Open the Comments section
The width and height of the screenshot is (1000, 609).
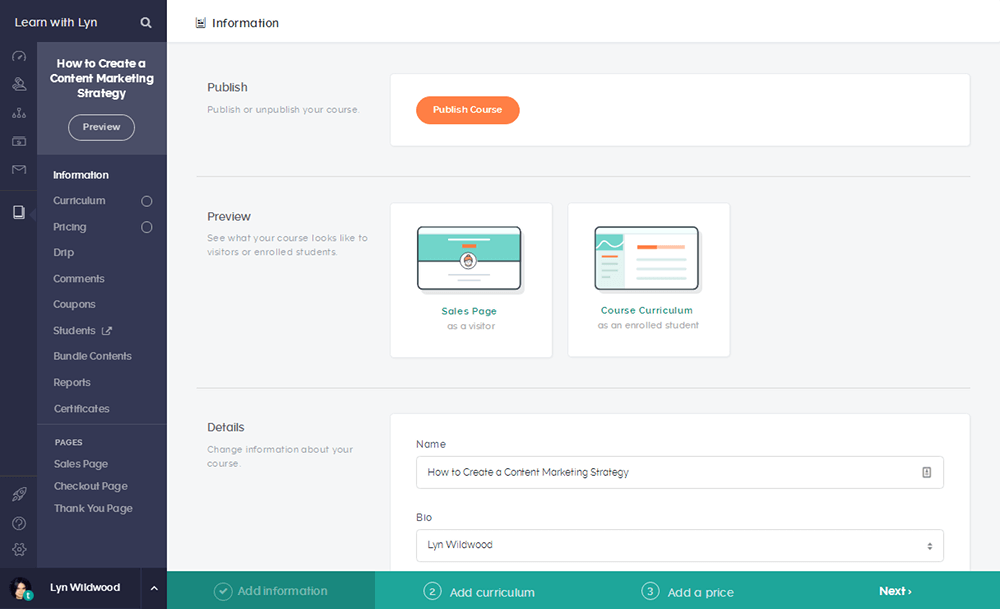tap(78, 279)
